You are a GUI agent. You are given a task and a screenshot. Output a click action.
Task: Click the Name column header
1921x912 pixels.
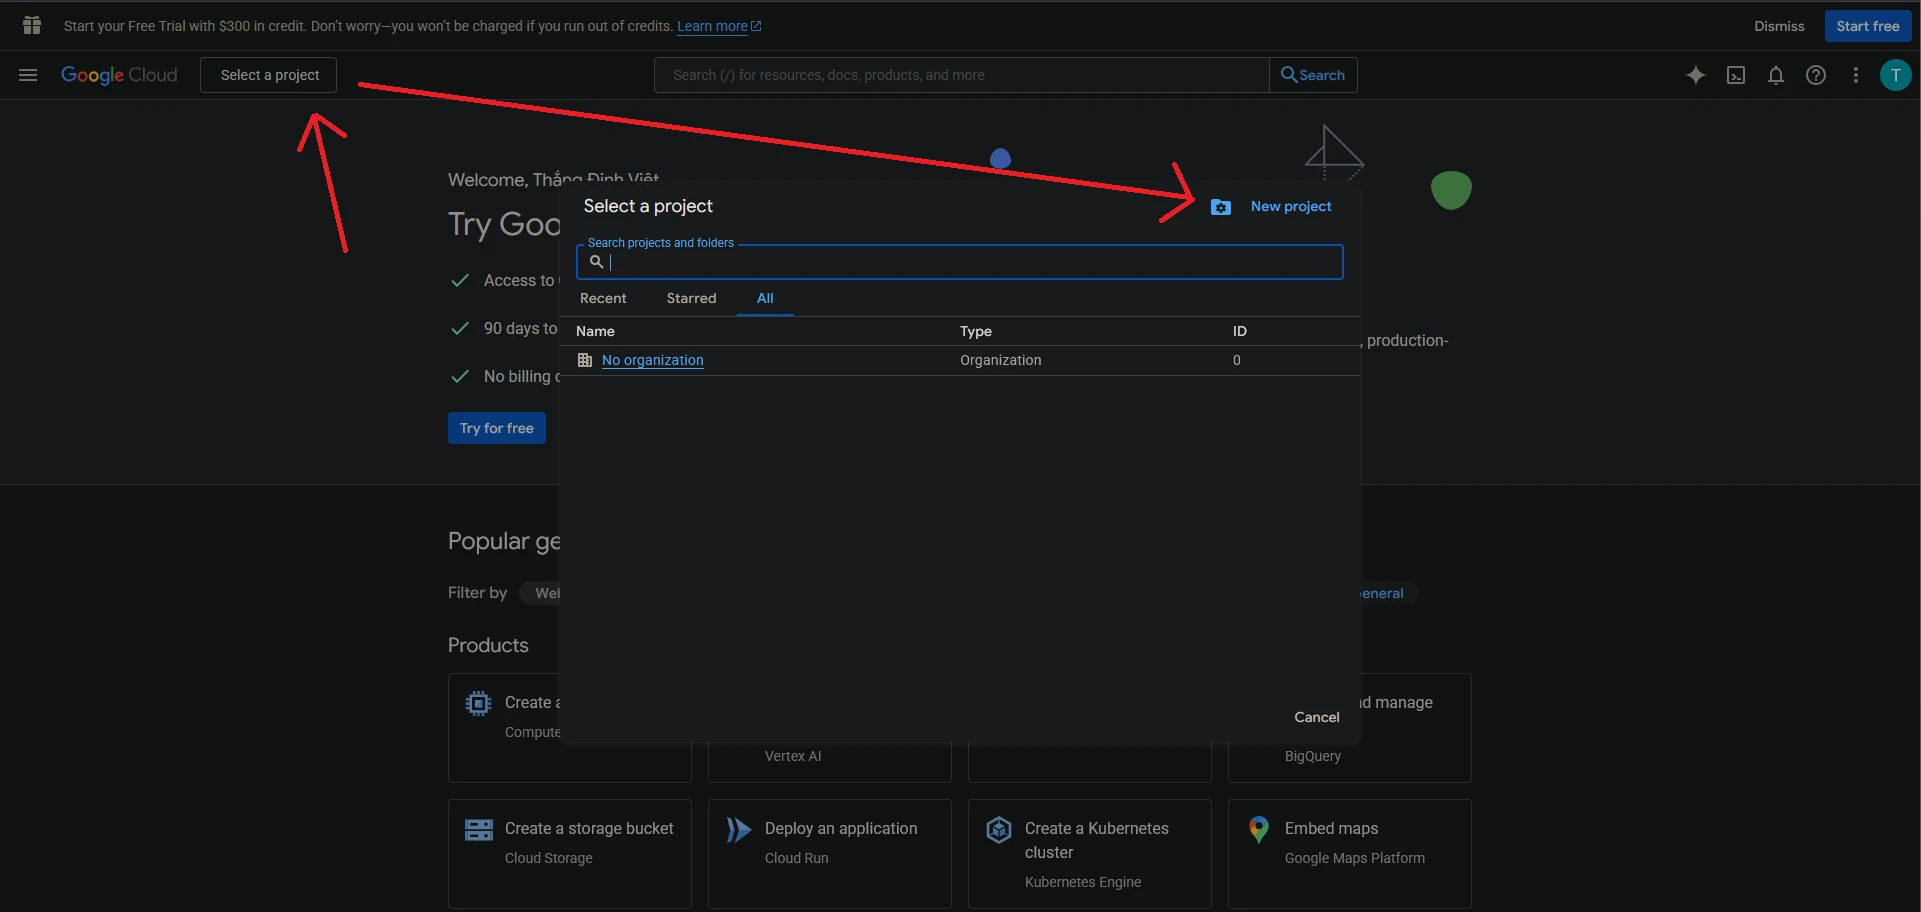click(595, 331)
